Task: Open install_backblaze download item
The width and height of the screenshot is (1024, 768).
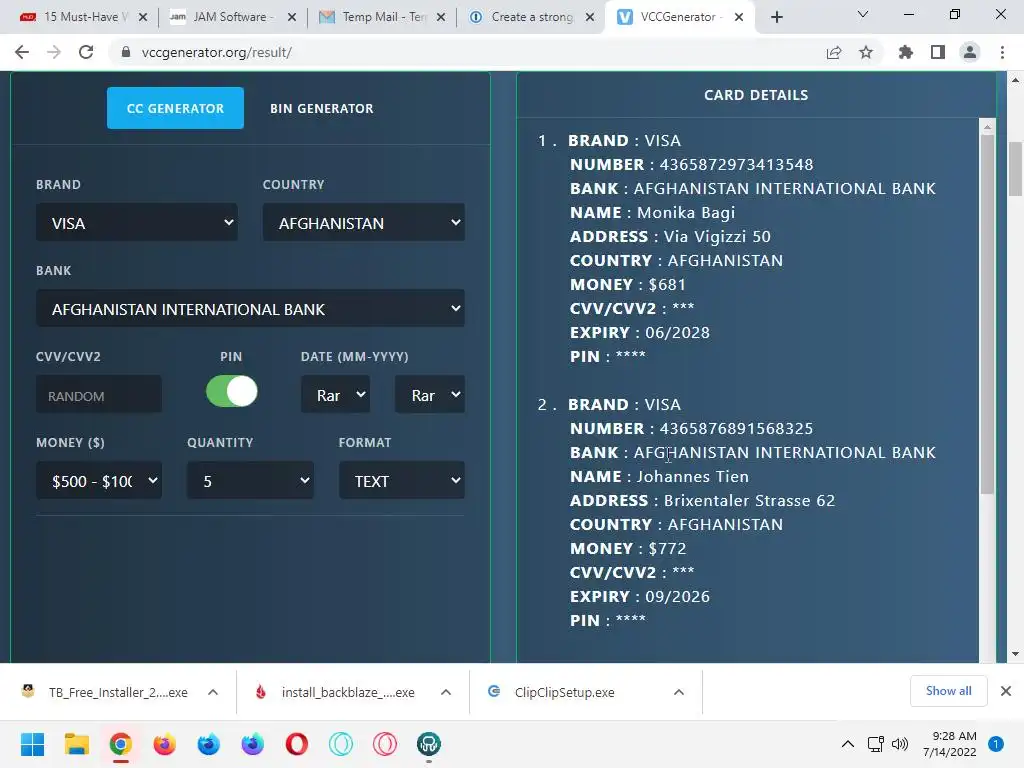Action: (x=336, y=692)
